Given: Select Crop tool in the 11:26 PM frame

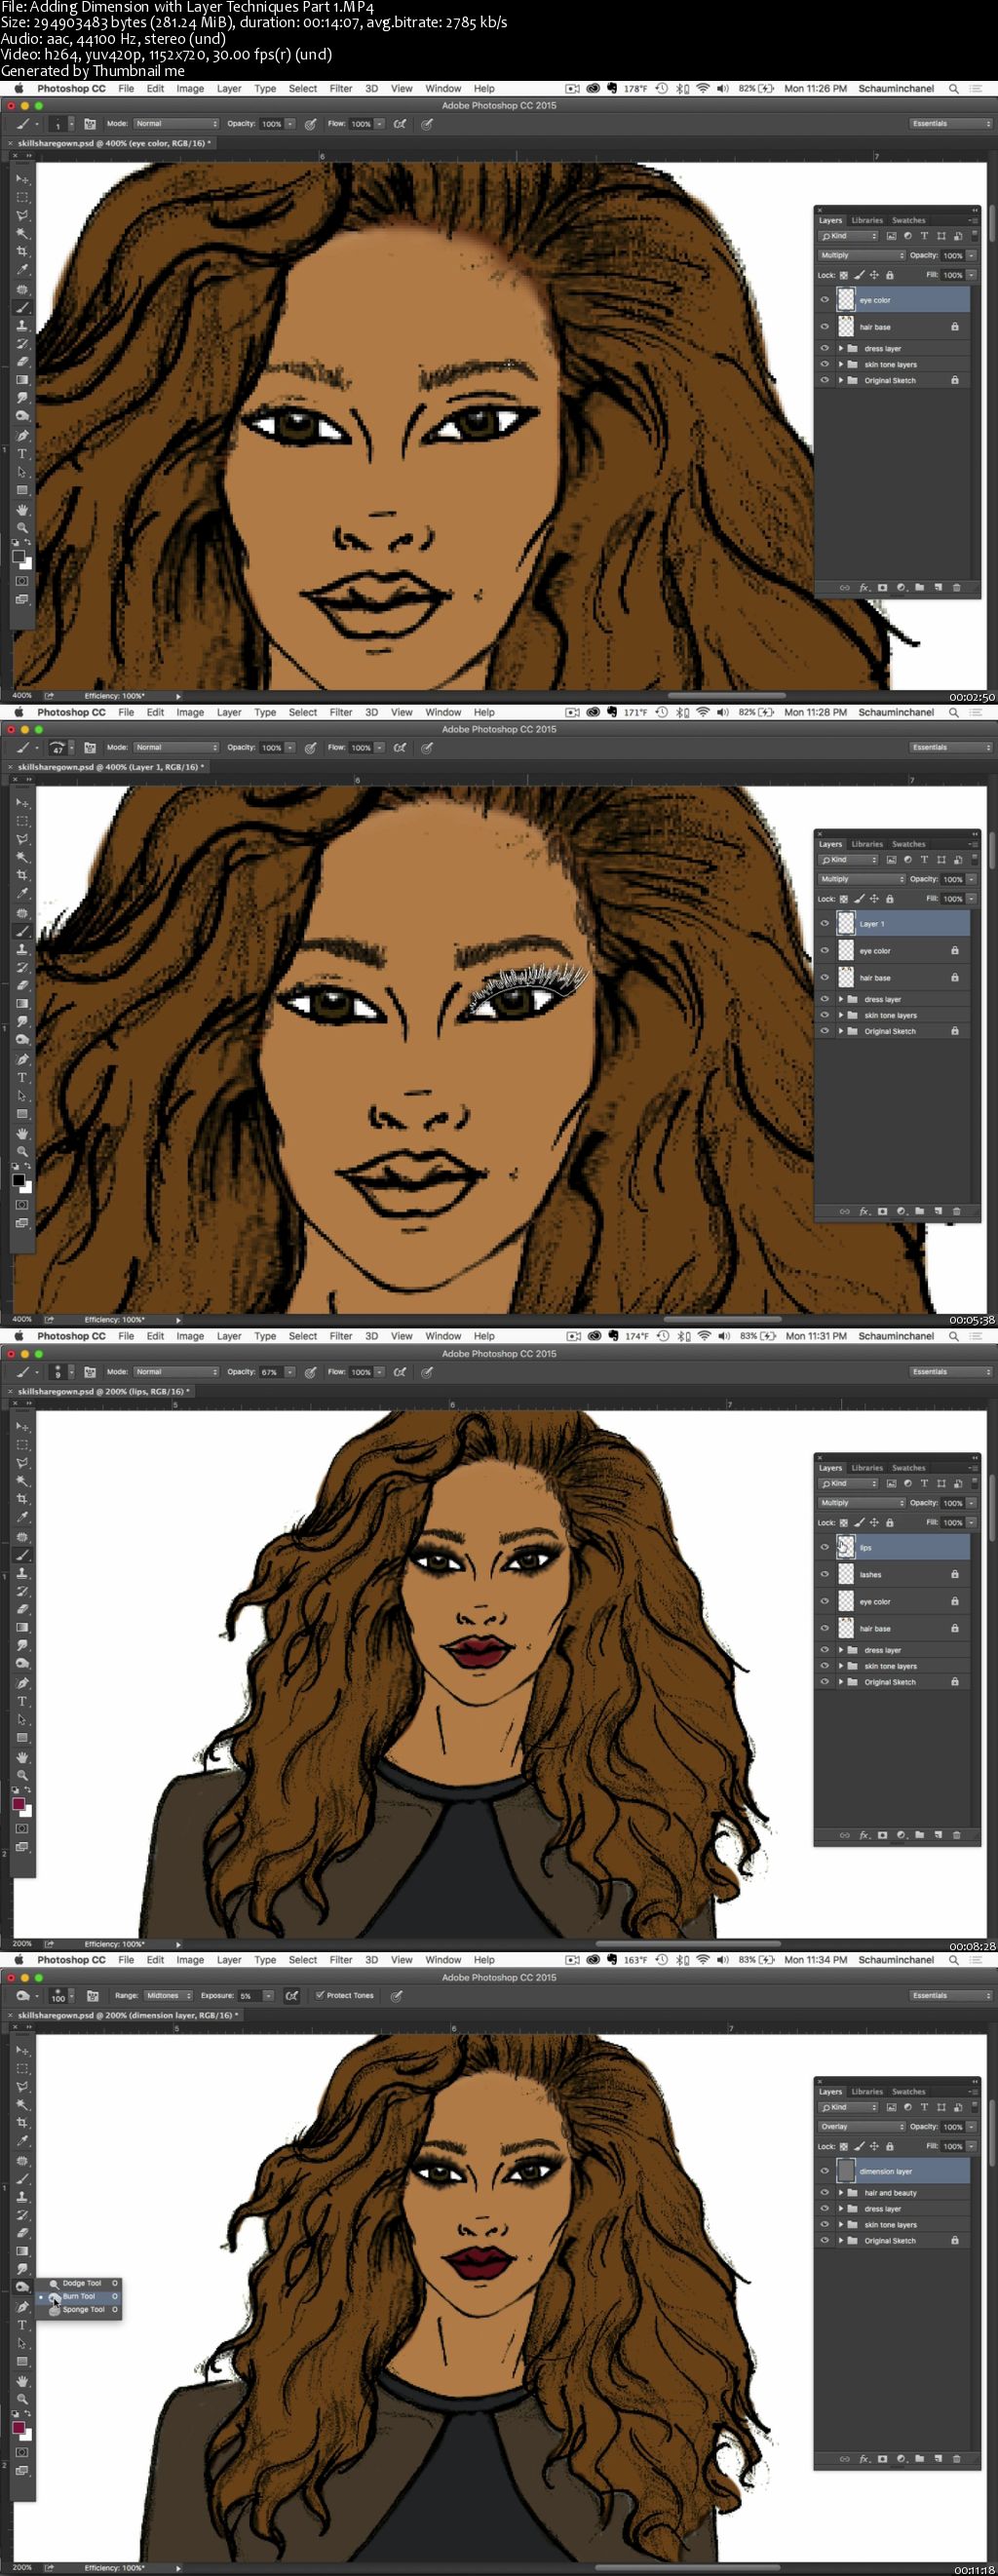Looking at the screenshot, I should tap(21, 251).
